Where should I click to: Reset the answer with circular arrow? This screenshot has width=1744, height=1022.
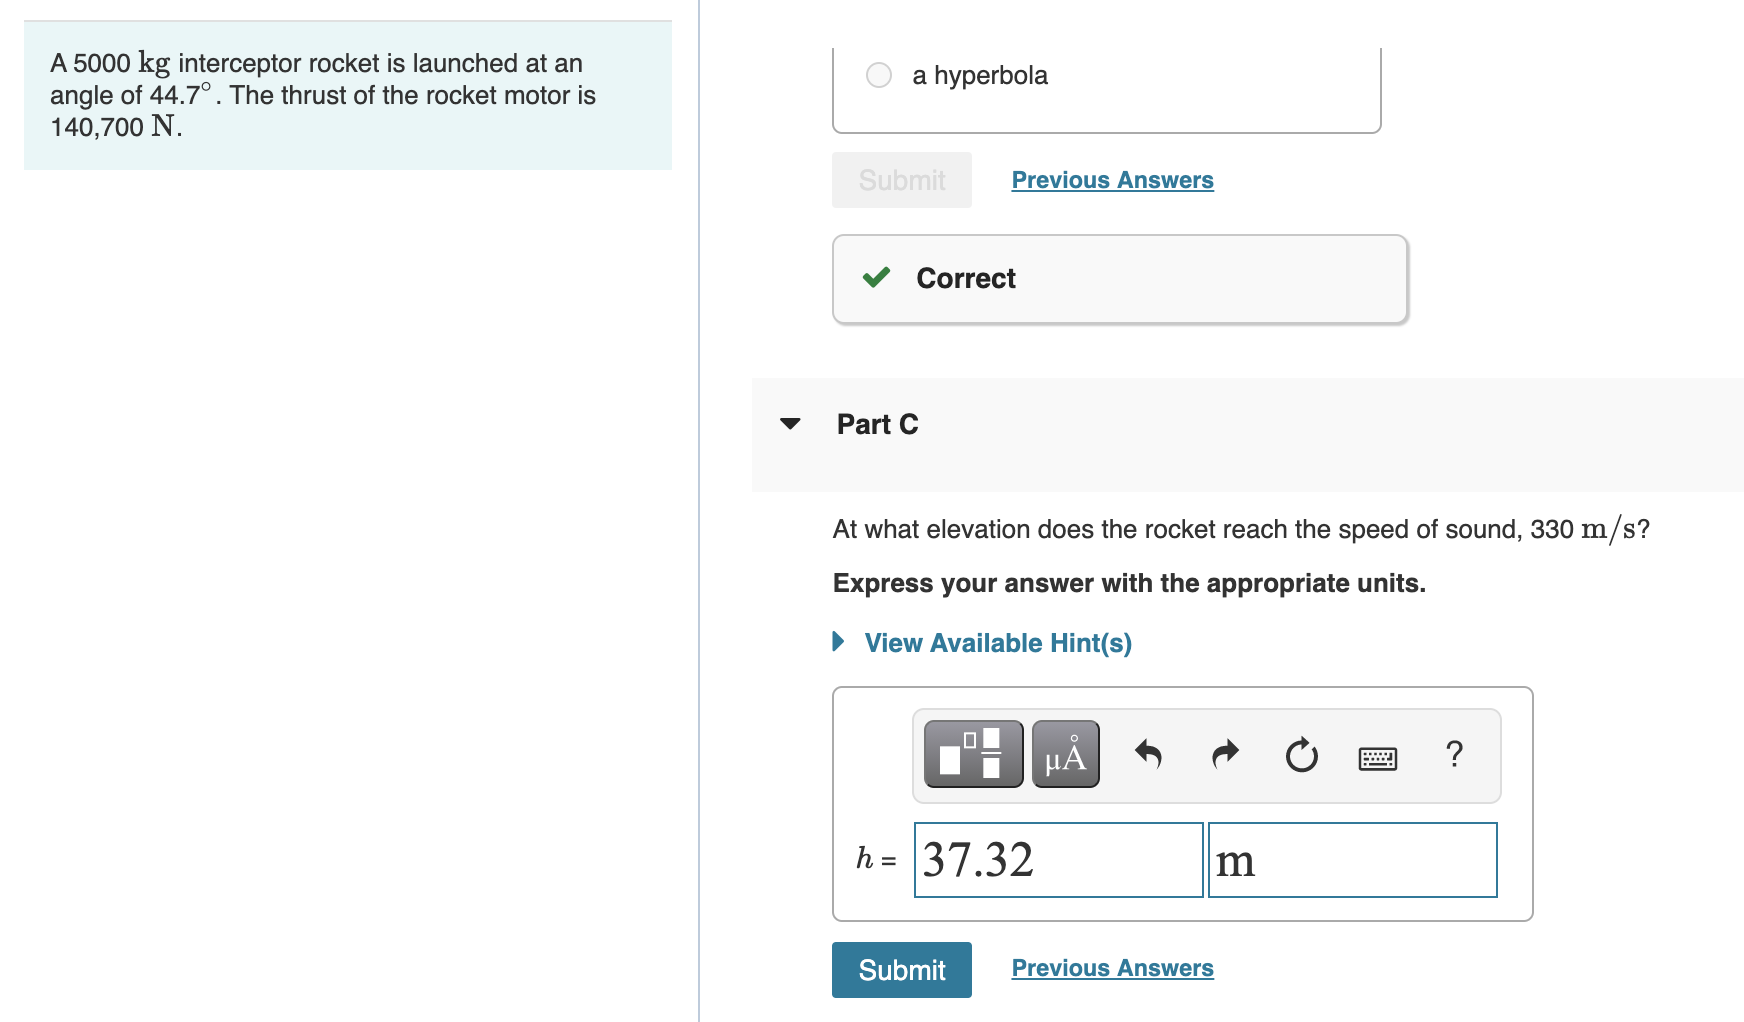click(1301, 755)
